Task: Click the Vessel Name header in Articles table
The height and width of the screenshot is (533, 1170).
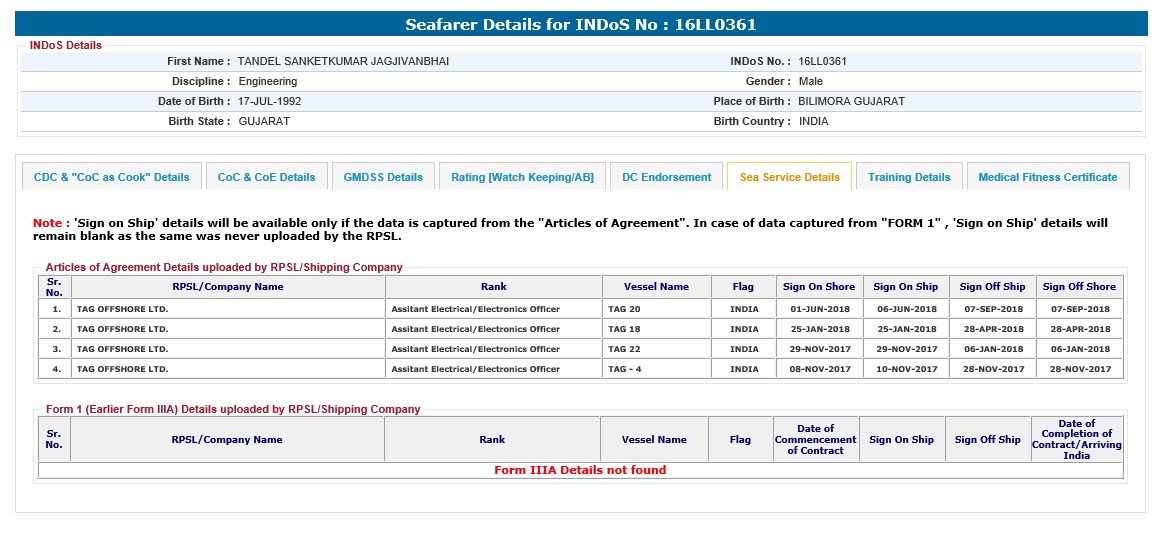Action: click(656, 287)
